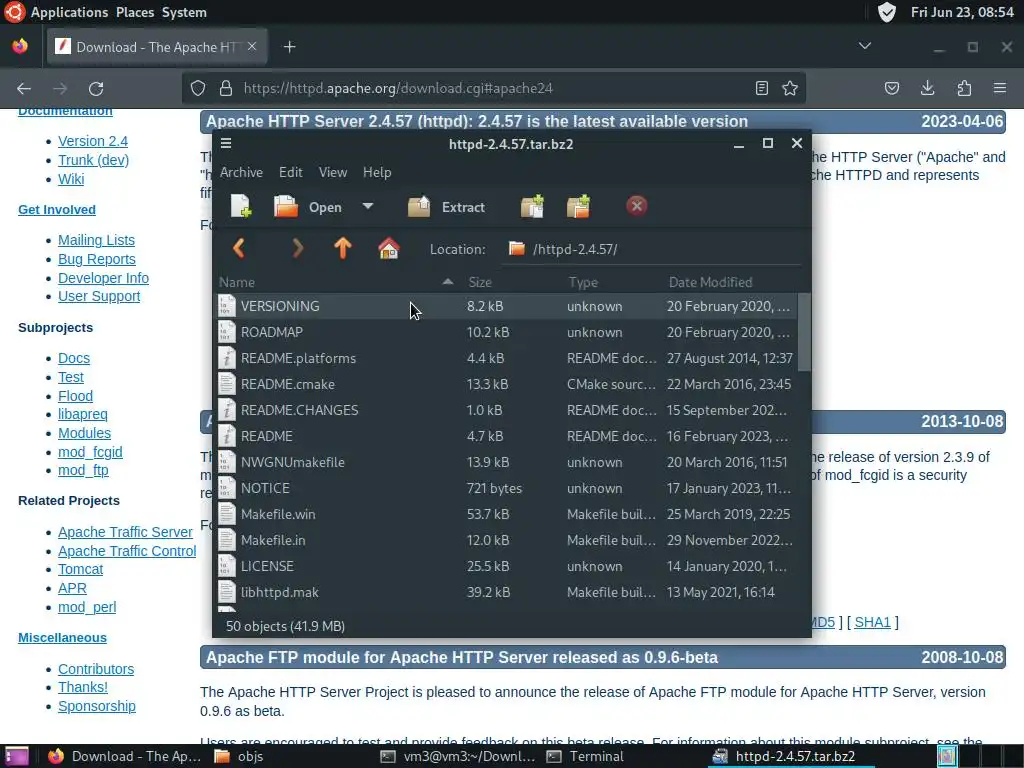Select the README.cmake file
1024x768 pixels.
[x=506, y=384]
